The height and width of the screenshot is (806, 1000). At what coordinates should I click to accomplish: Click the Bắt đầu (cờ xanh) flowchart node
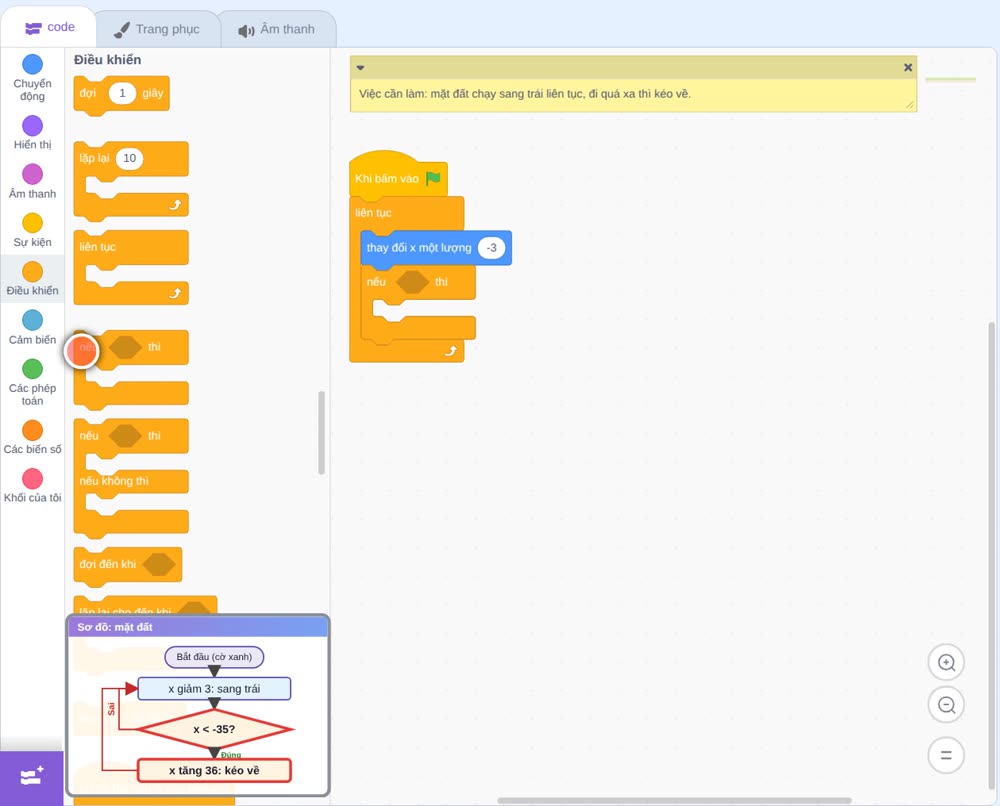coord(214,657)
